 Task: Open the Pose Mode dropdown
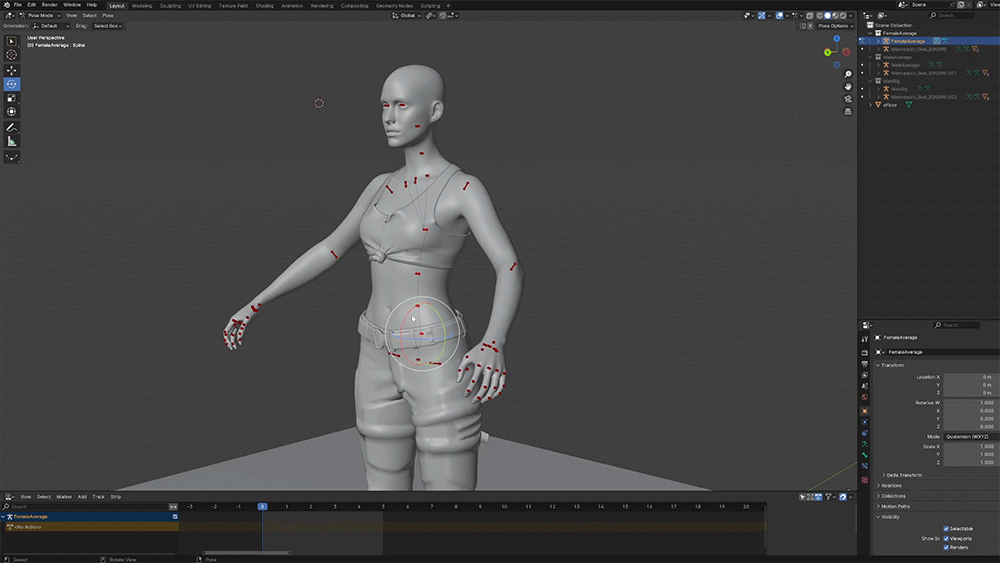(x=40, y=16)
